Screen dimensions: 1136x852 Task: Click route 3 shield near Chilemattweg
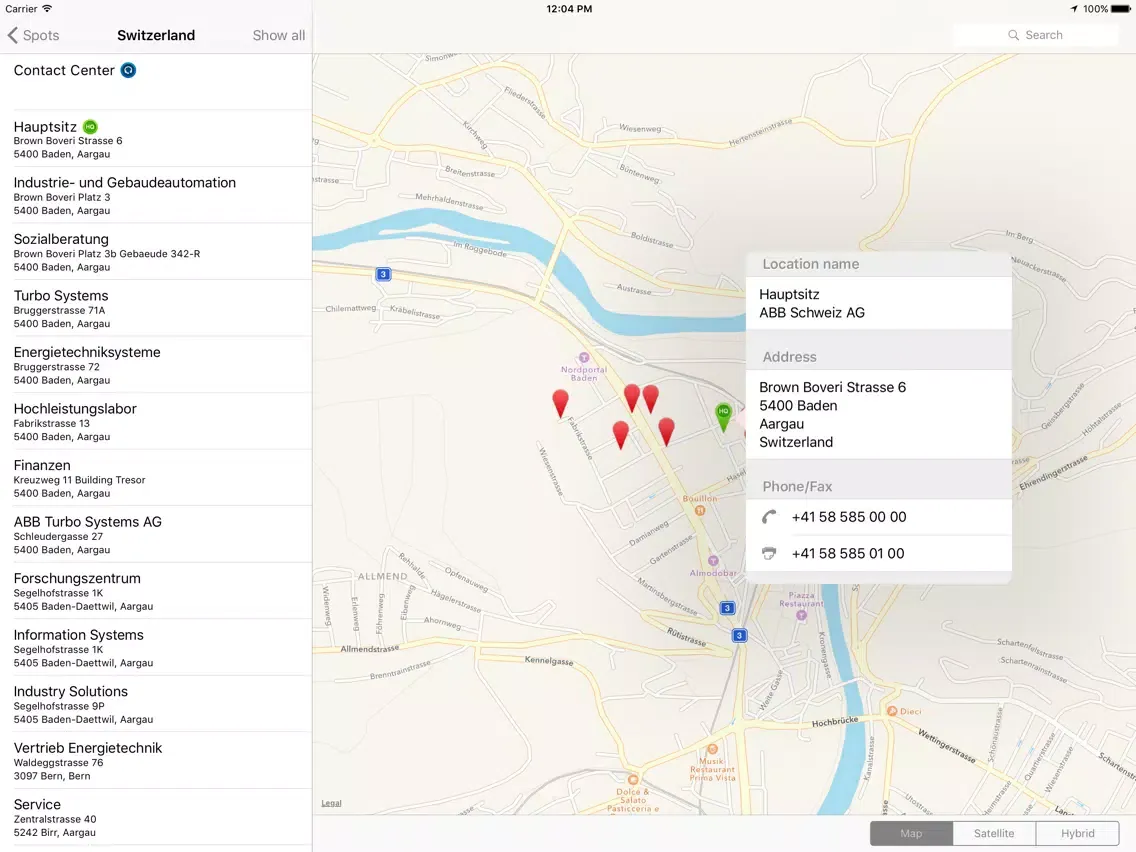(383, 274)
